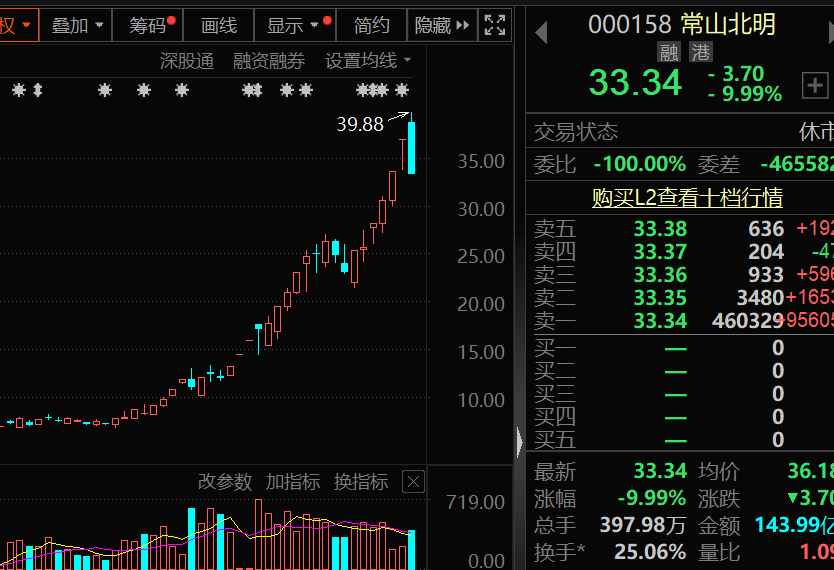834x570 pixels.
Task: Open the 显示 display dropdown
Action: click(293, 25)
